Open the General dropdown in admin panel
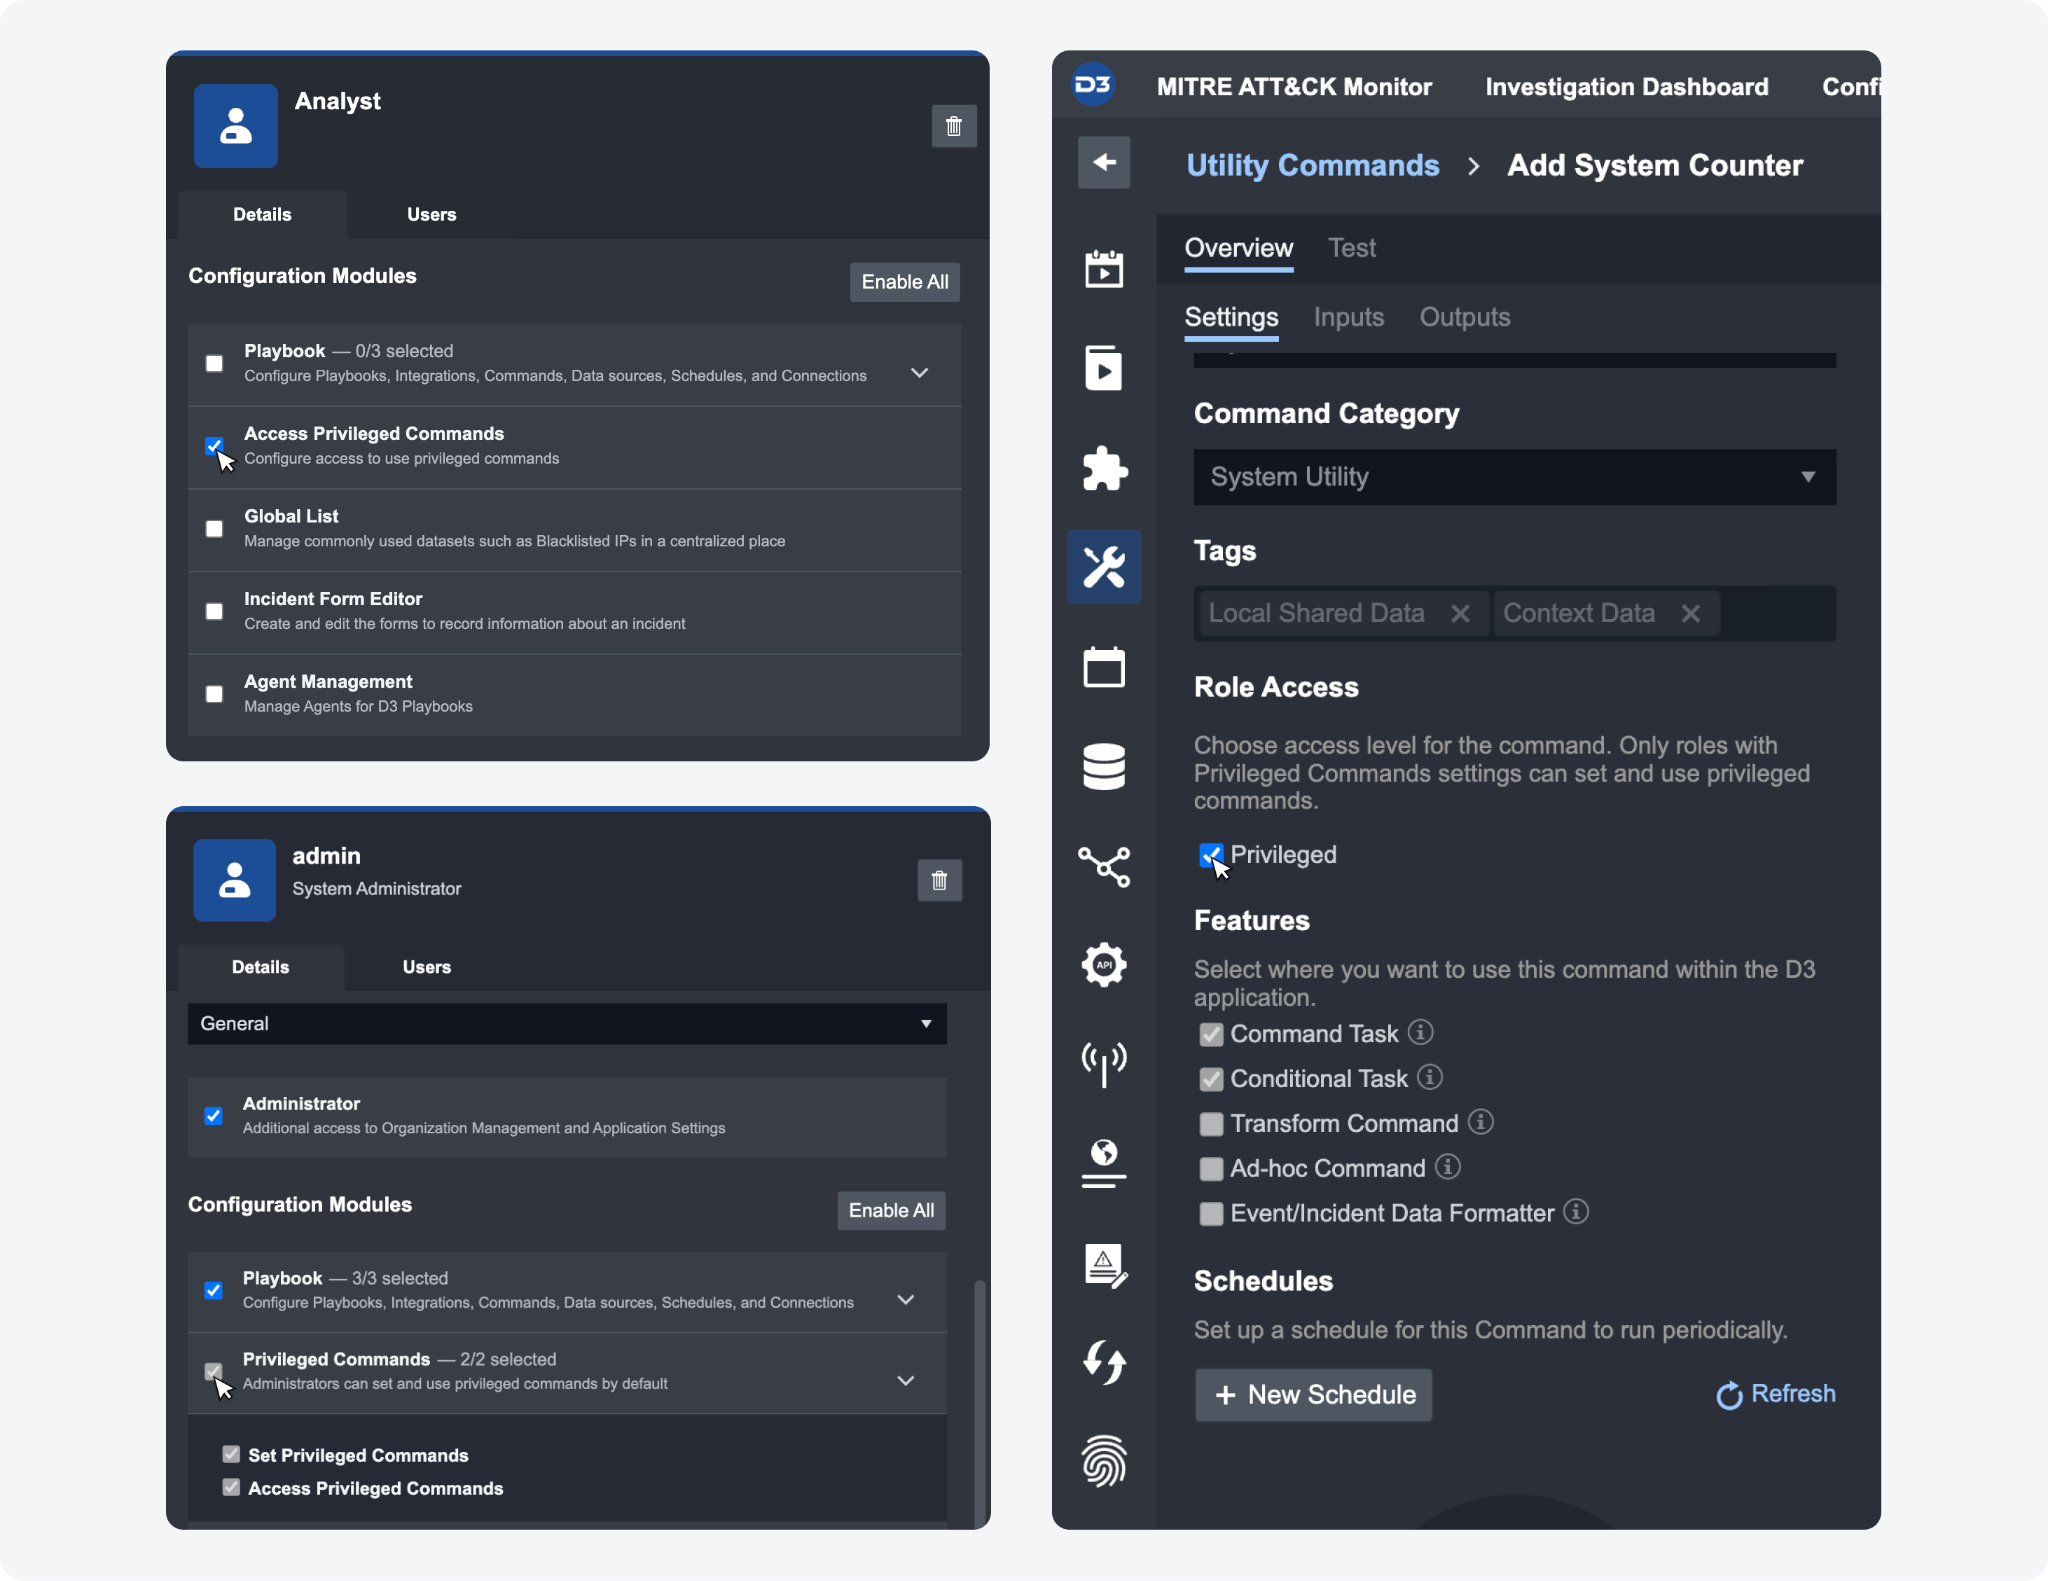 pos(567,1024)
